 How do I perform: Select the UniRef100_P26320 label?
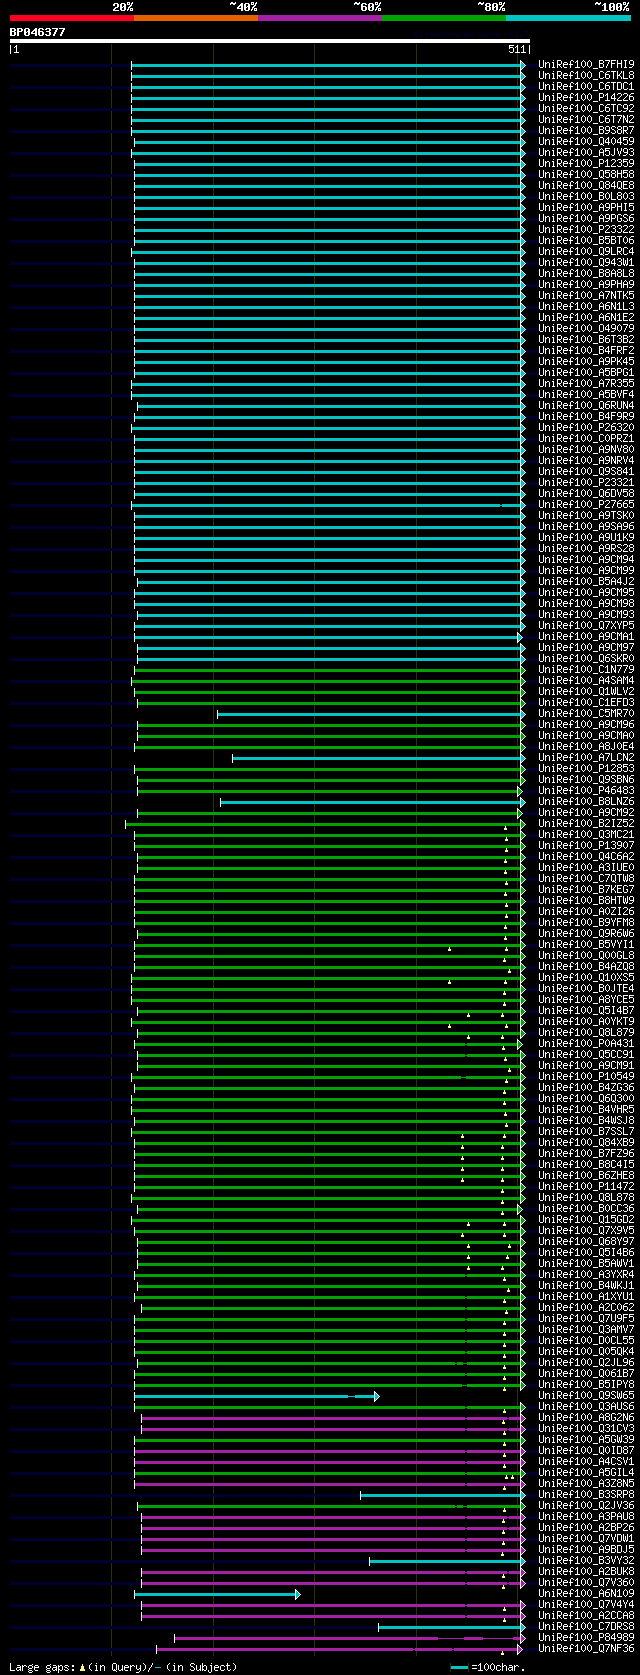(x=586, y=427)
